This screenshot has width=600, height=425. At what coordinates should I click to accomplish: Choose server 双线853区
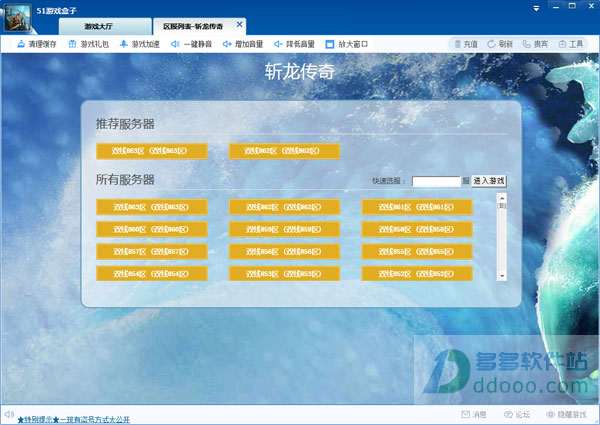coord(284,274)
